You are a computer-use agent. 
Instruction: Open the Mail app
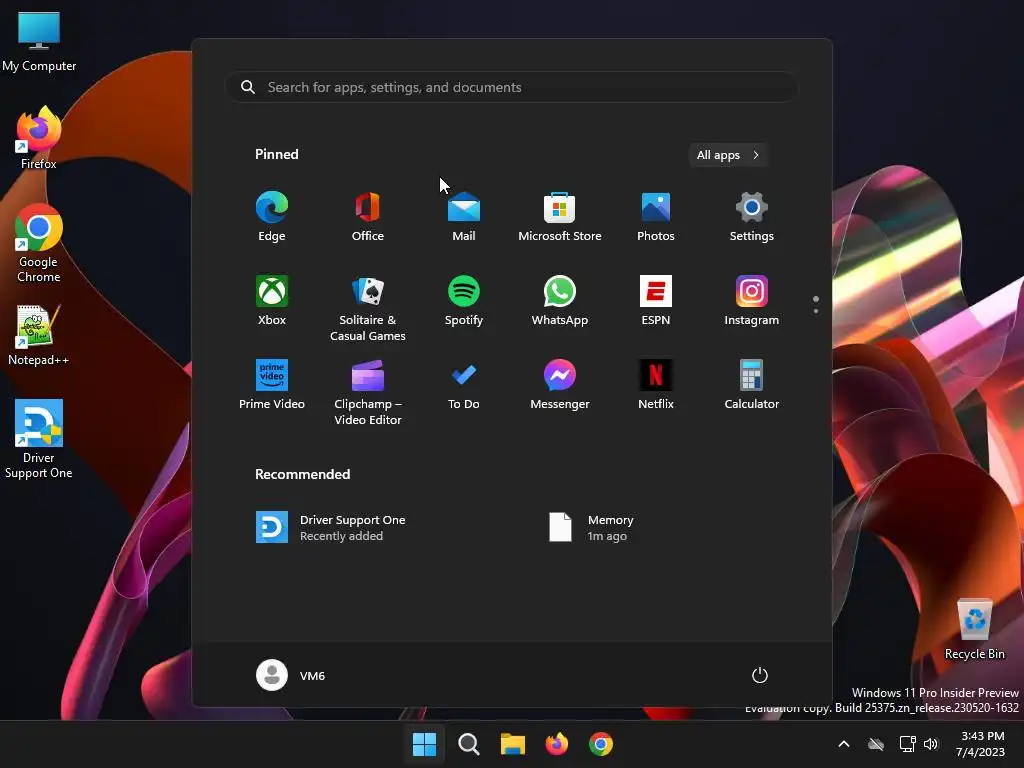click(x=464, y=217)
